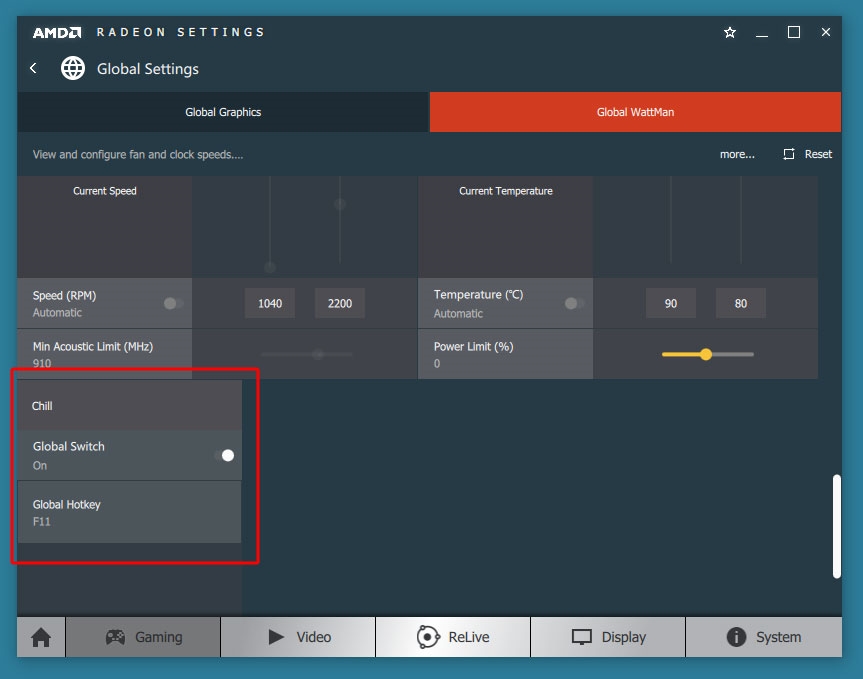The height and width of the screenshot is (679, 863).
Task: Switch to the Global Graphics tab
Action: [x=223, y=112]
